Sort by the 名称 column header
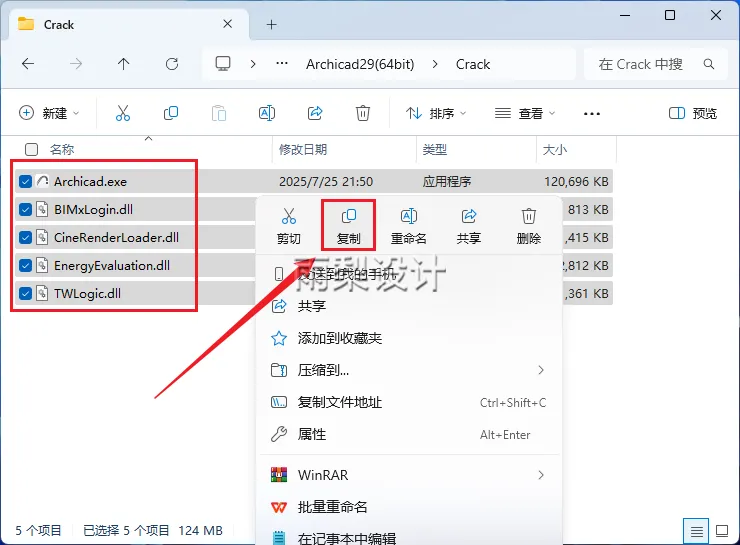The height and width of the screenshot is (545, 740). pos(62,150)
